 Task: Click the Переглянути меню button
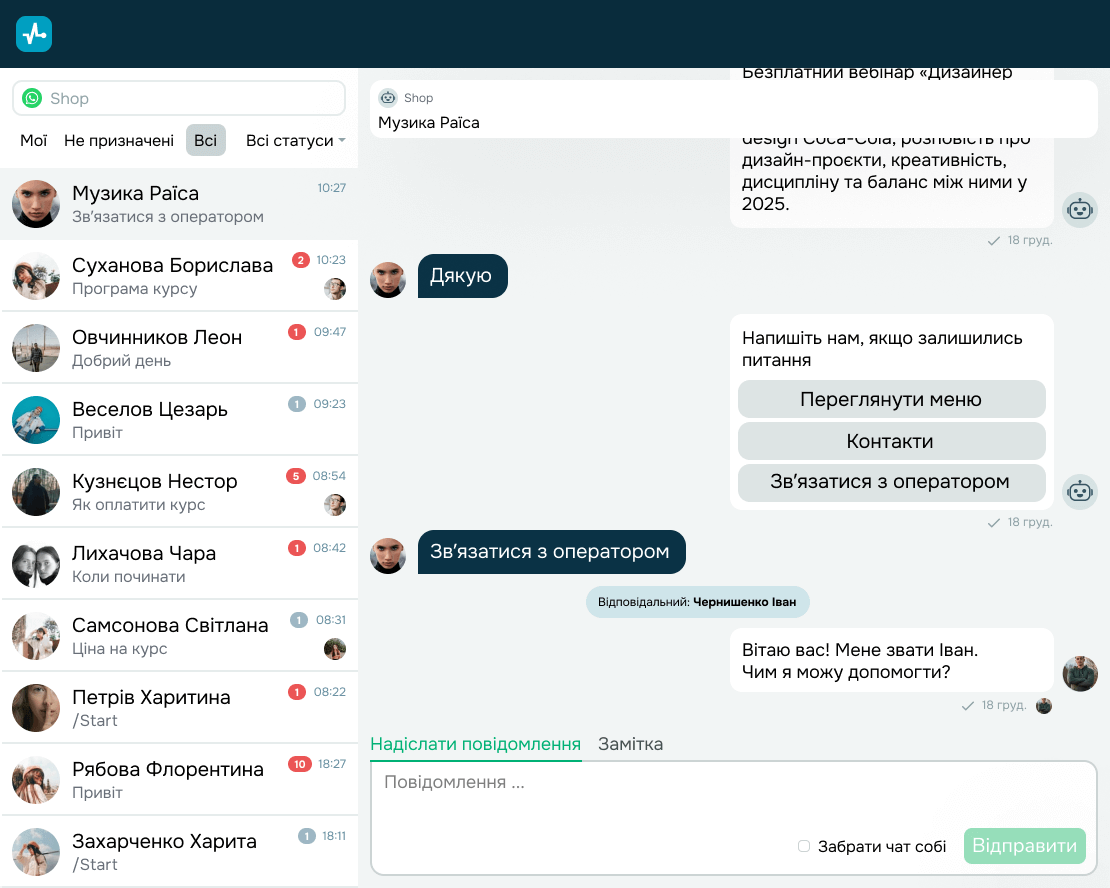[891, 399]
